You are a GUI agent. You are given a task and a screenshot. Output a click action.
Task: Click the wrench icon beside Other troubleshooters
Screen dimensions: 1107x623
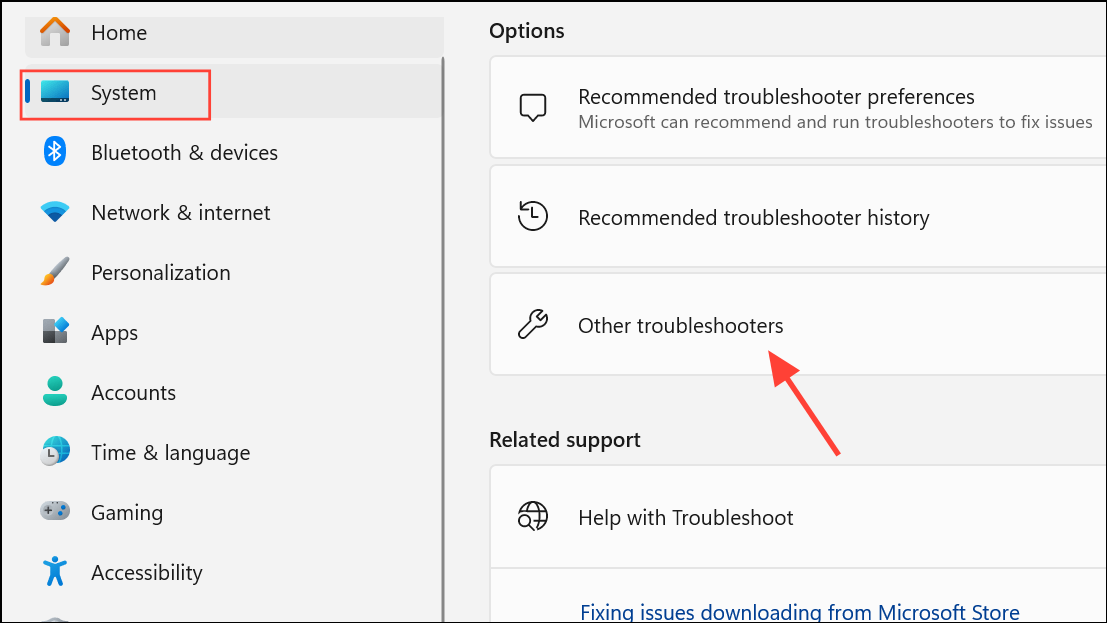(533, 324)
